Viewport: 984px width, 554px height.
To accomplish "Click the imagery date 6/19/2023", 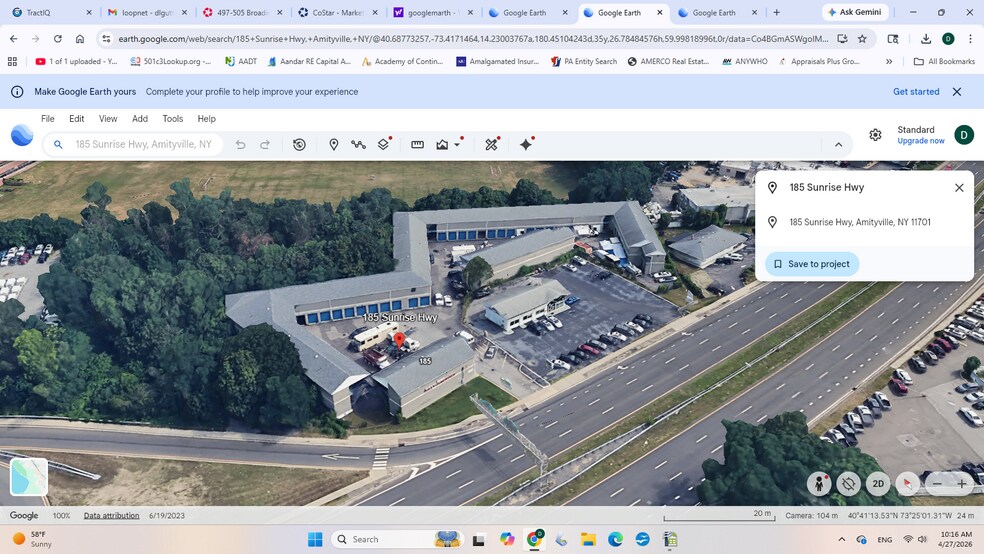I will point(167,516).
